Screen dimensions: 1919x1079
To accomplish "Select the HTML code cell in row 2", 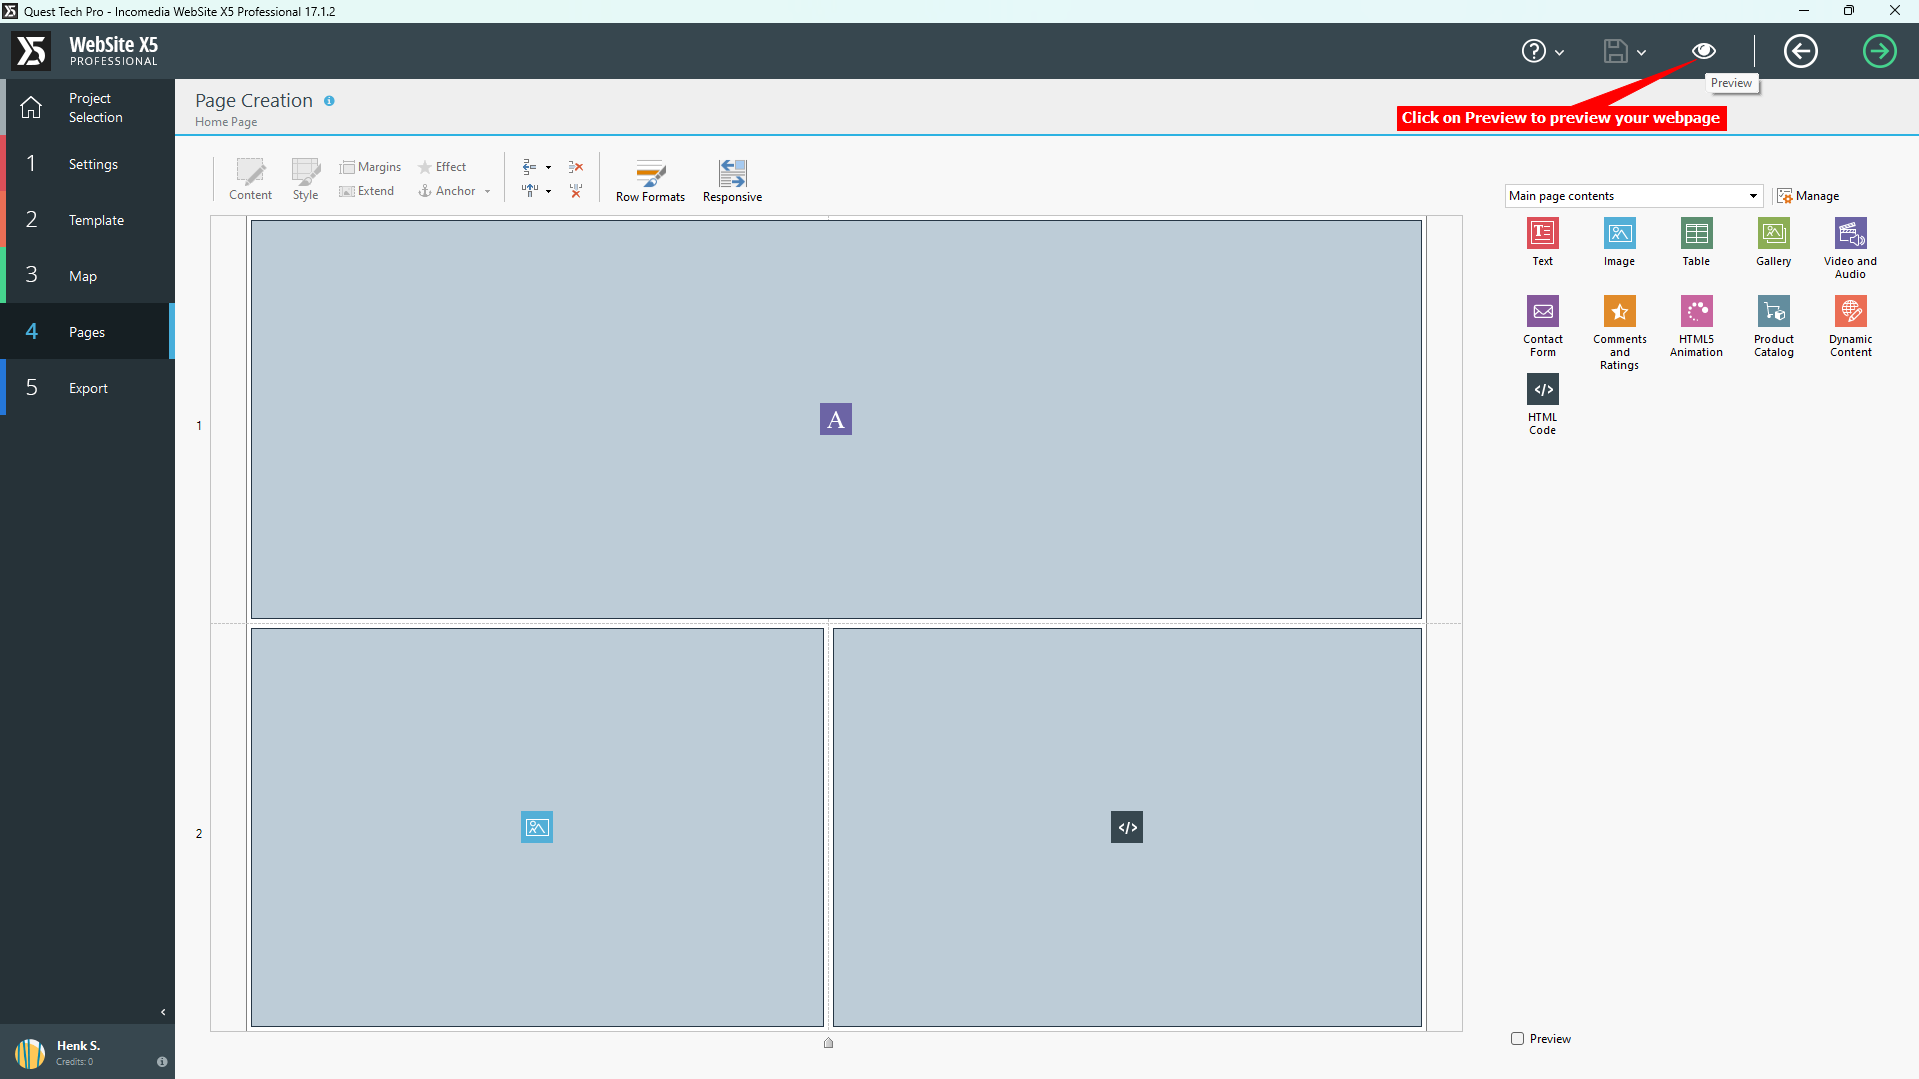I will pyautogui.click(x=1127, y=827).
